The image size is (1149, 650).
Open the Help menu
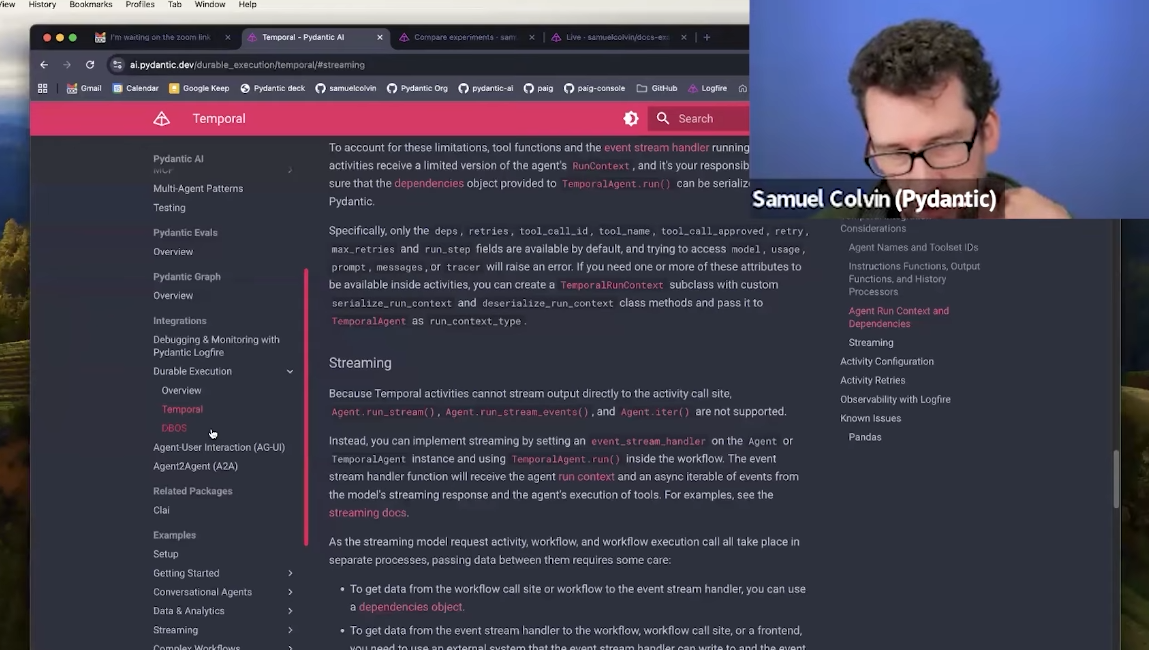248,4
